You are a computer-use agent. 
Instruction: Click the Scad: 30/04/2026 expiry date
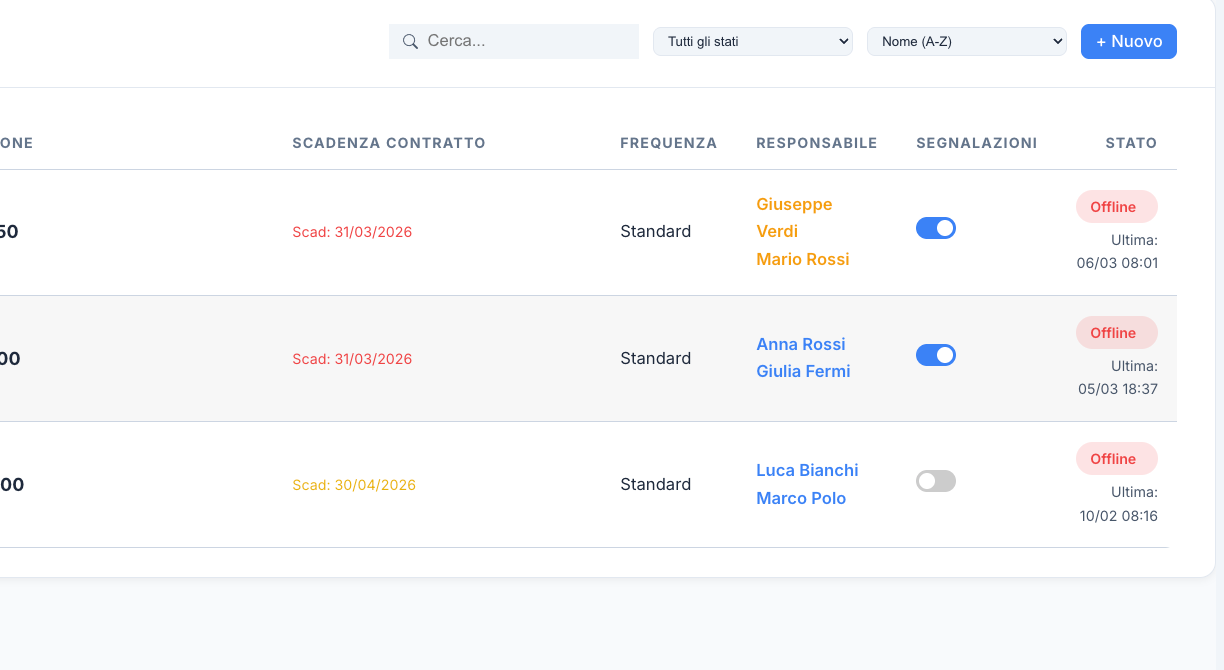[x=354, y=485]
